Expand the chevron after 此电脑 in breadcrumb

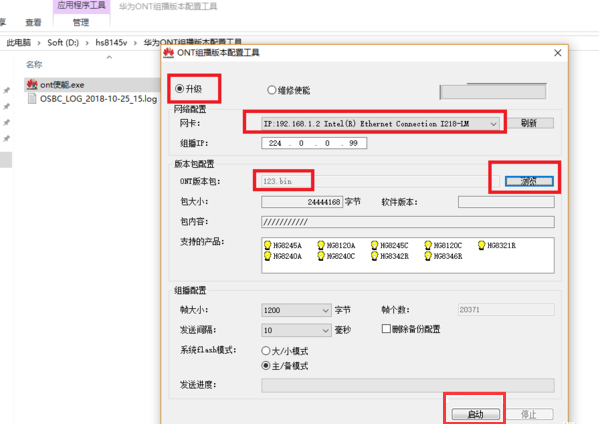point(39,43)
